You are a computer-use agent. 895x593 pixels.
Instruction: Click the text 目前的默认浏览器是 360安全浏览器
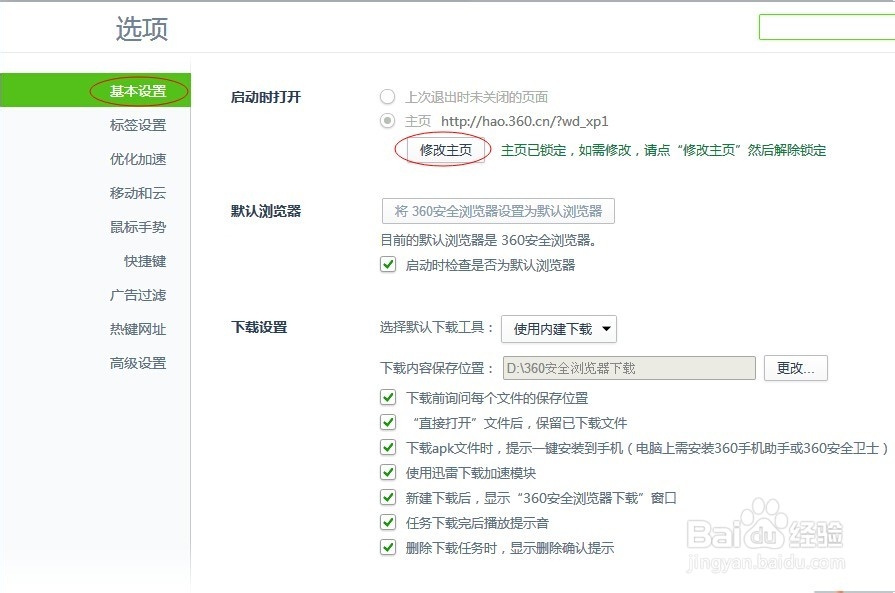[488, 240]
